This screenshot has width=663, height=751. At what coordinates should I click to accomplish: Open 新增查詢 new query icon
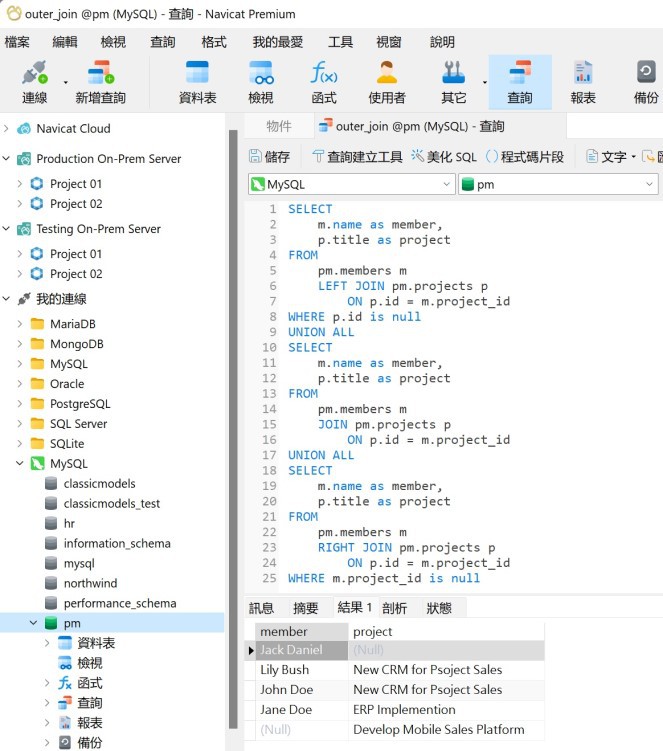coord(100,81)
